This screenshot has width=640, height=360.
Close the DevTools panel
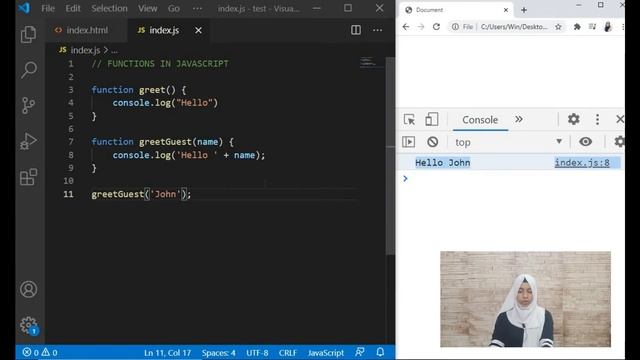(x=620, y=119)
